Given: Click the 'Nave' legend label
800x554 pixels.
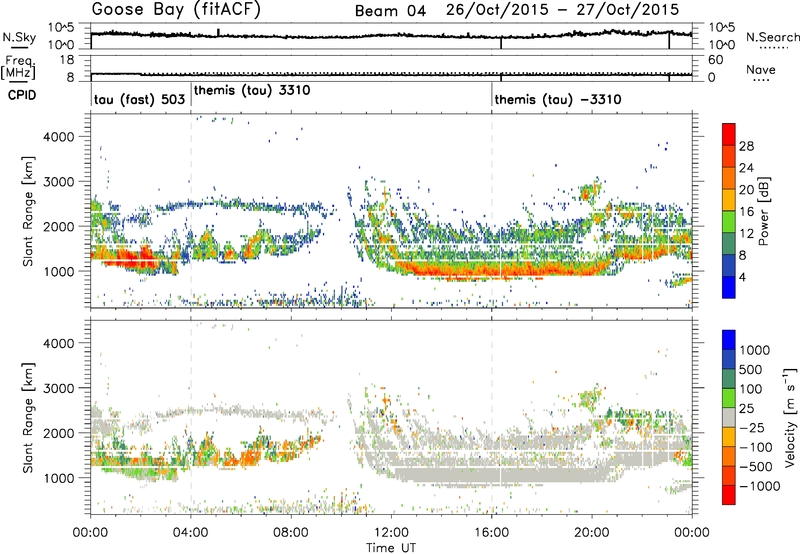Looking at the screenshot, I should point(761,69).
